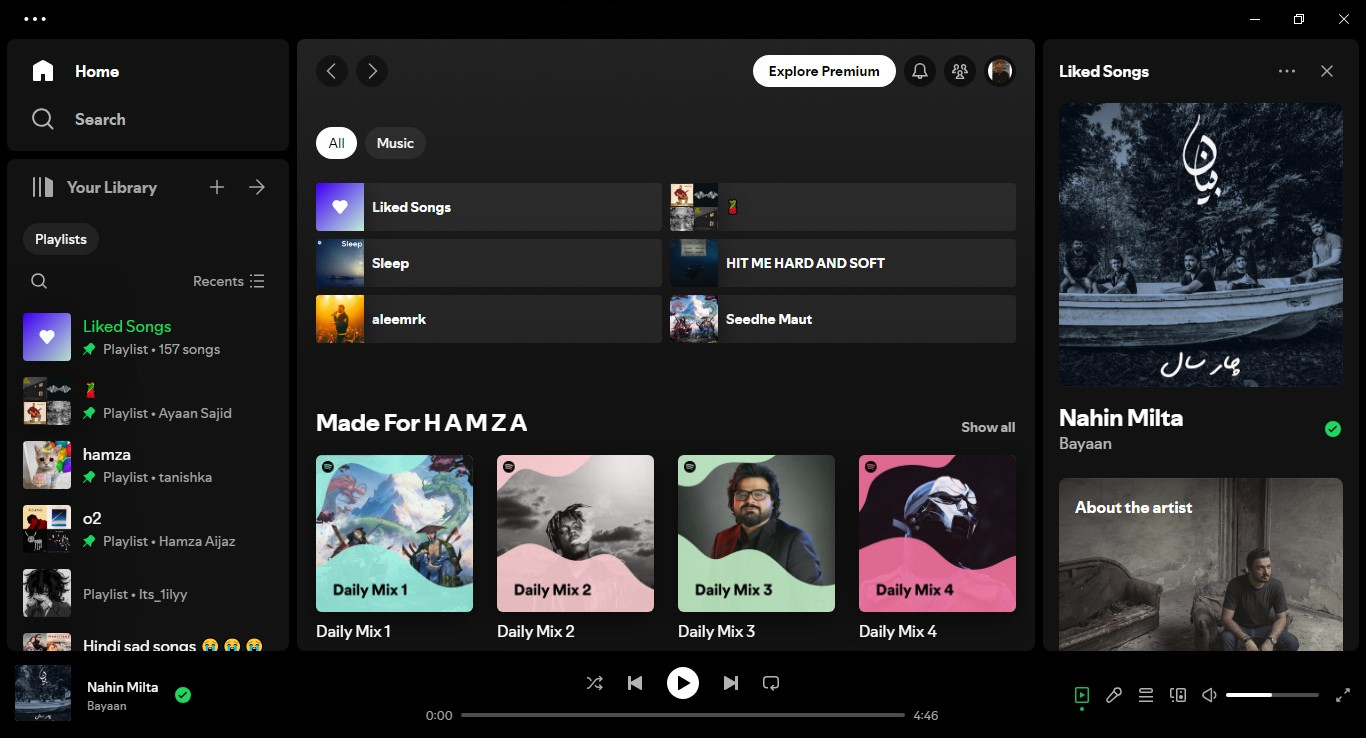
Task: Click the now playing bar album thumbnail
Action: point(43,693)
